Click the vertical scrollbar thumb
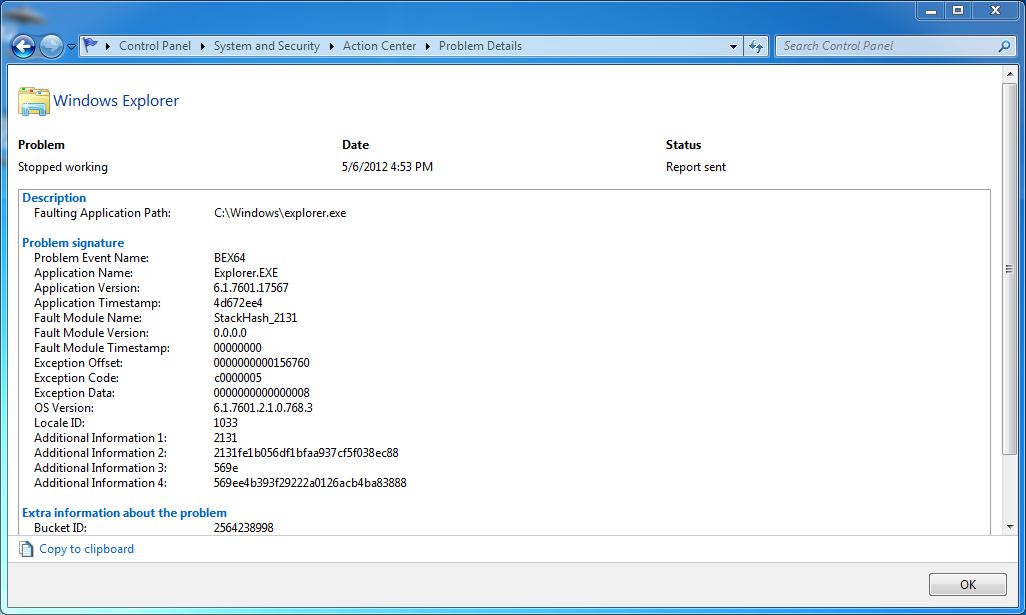This screenshot has height=615, width=1026. tap(1010, 268)
